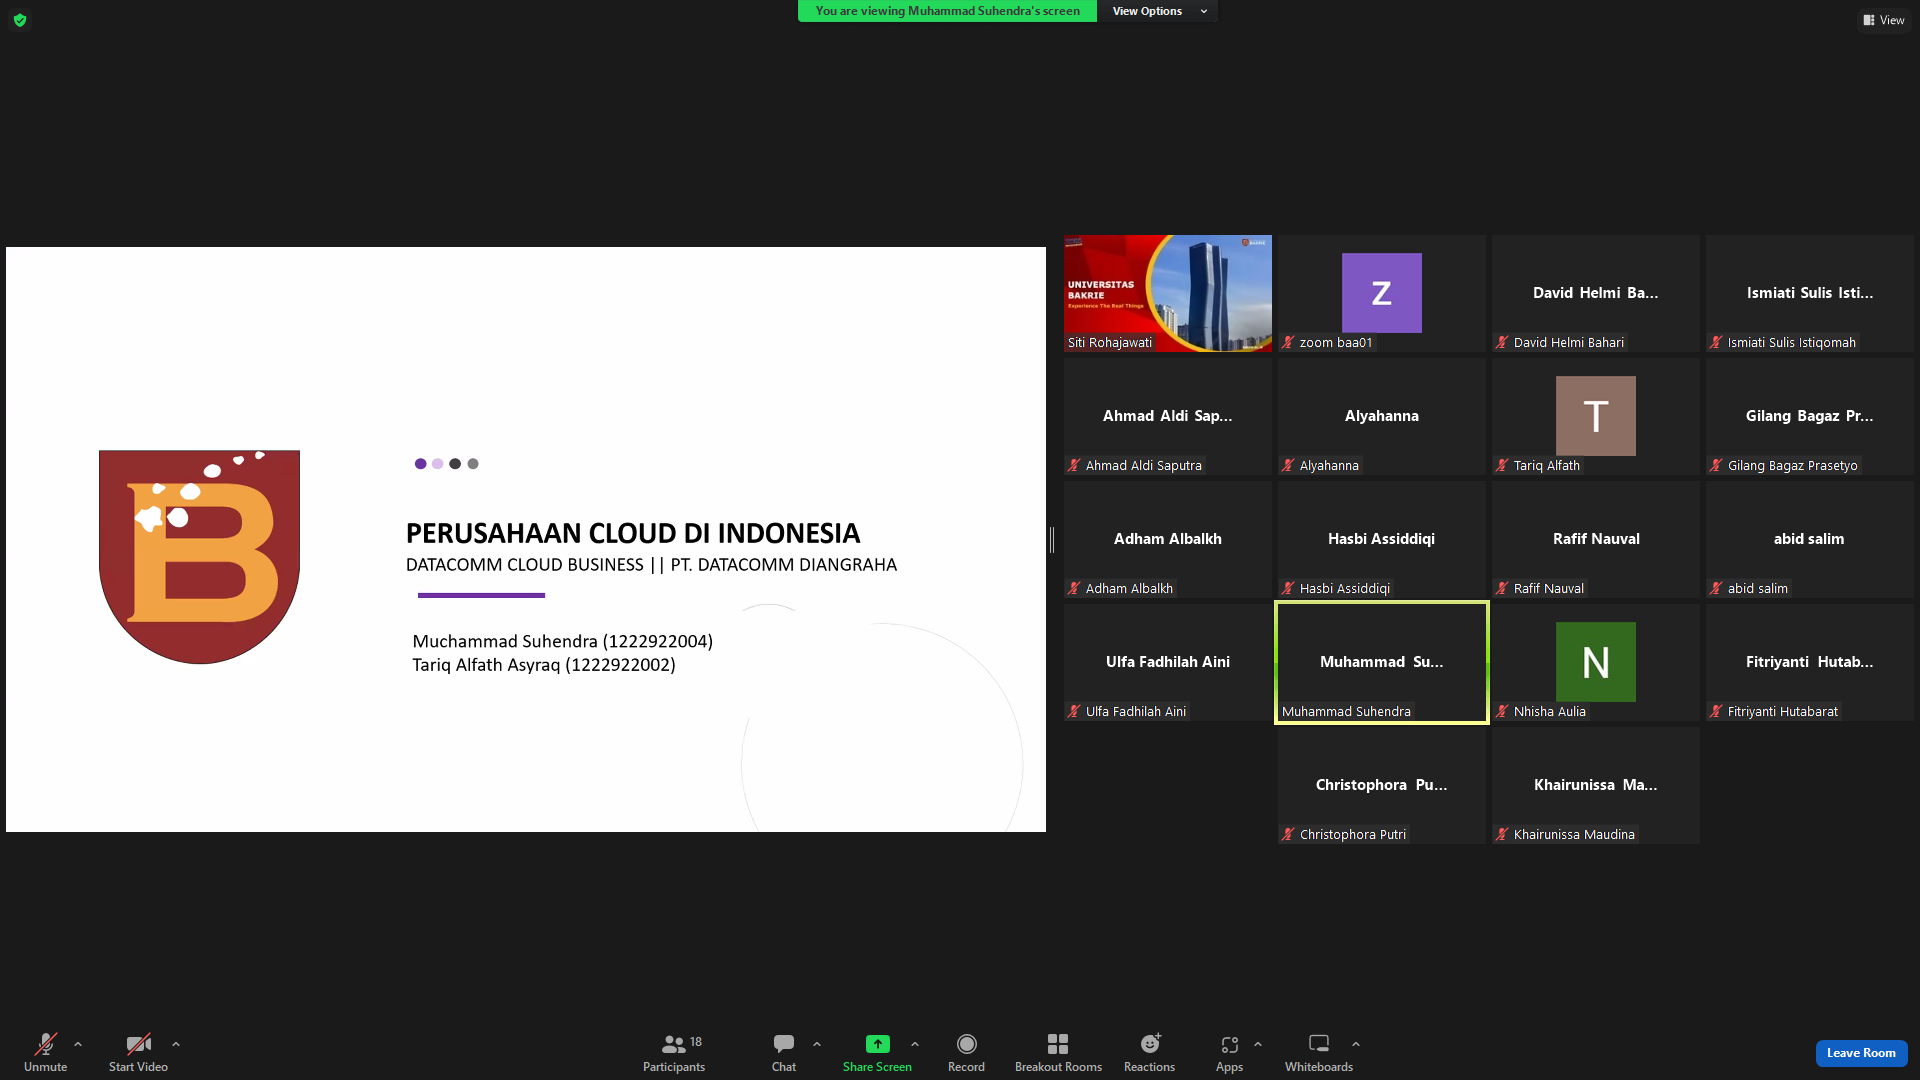The width and height of the screenshot is (1920, 1080).
Task: Start recording with the Record icon
Action: pyautogui.click(x=966, y=1044)
